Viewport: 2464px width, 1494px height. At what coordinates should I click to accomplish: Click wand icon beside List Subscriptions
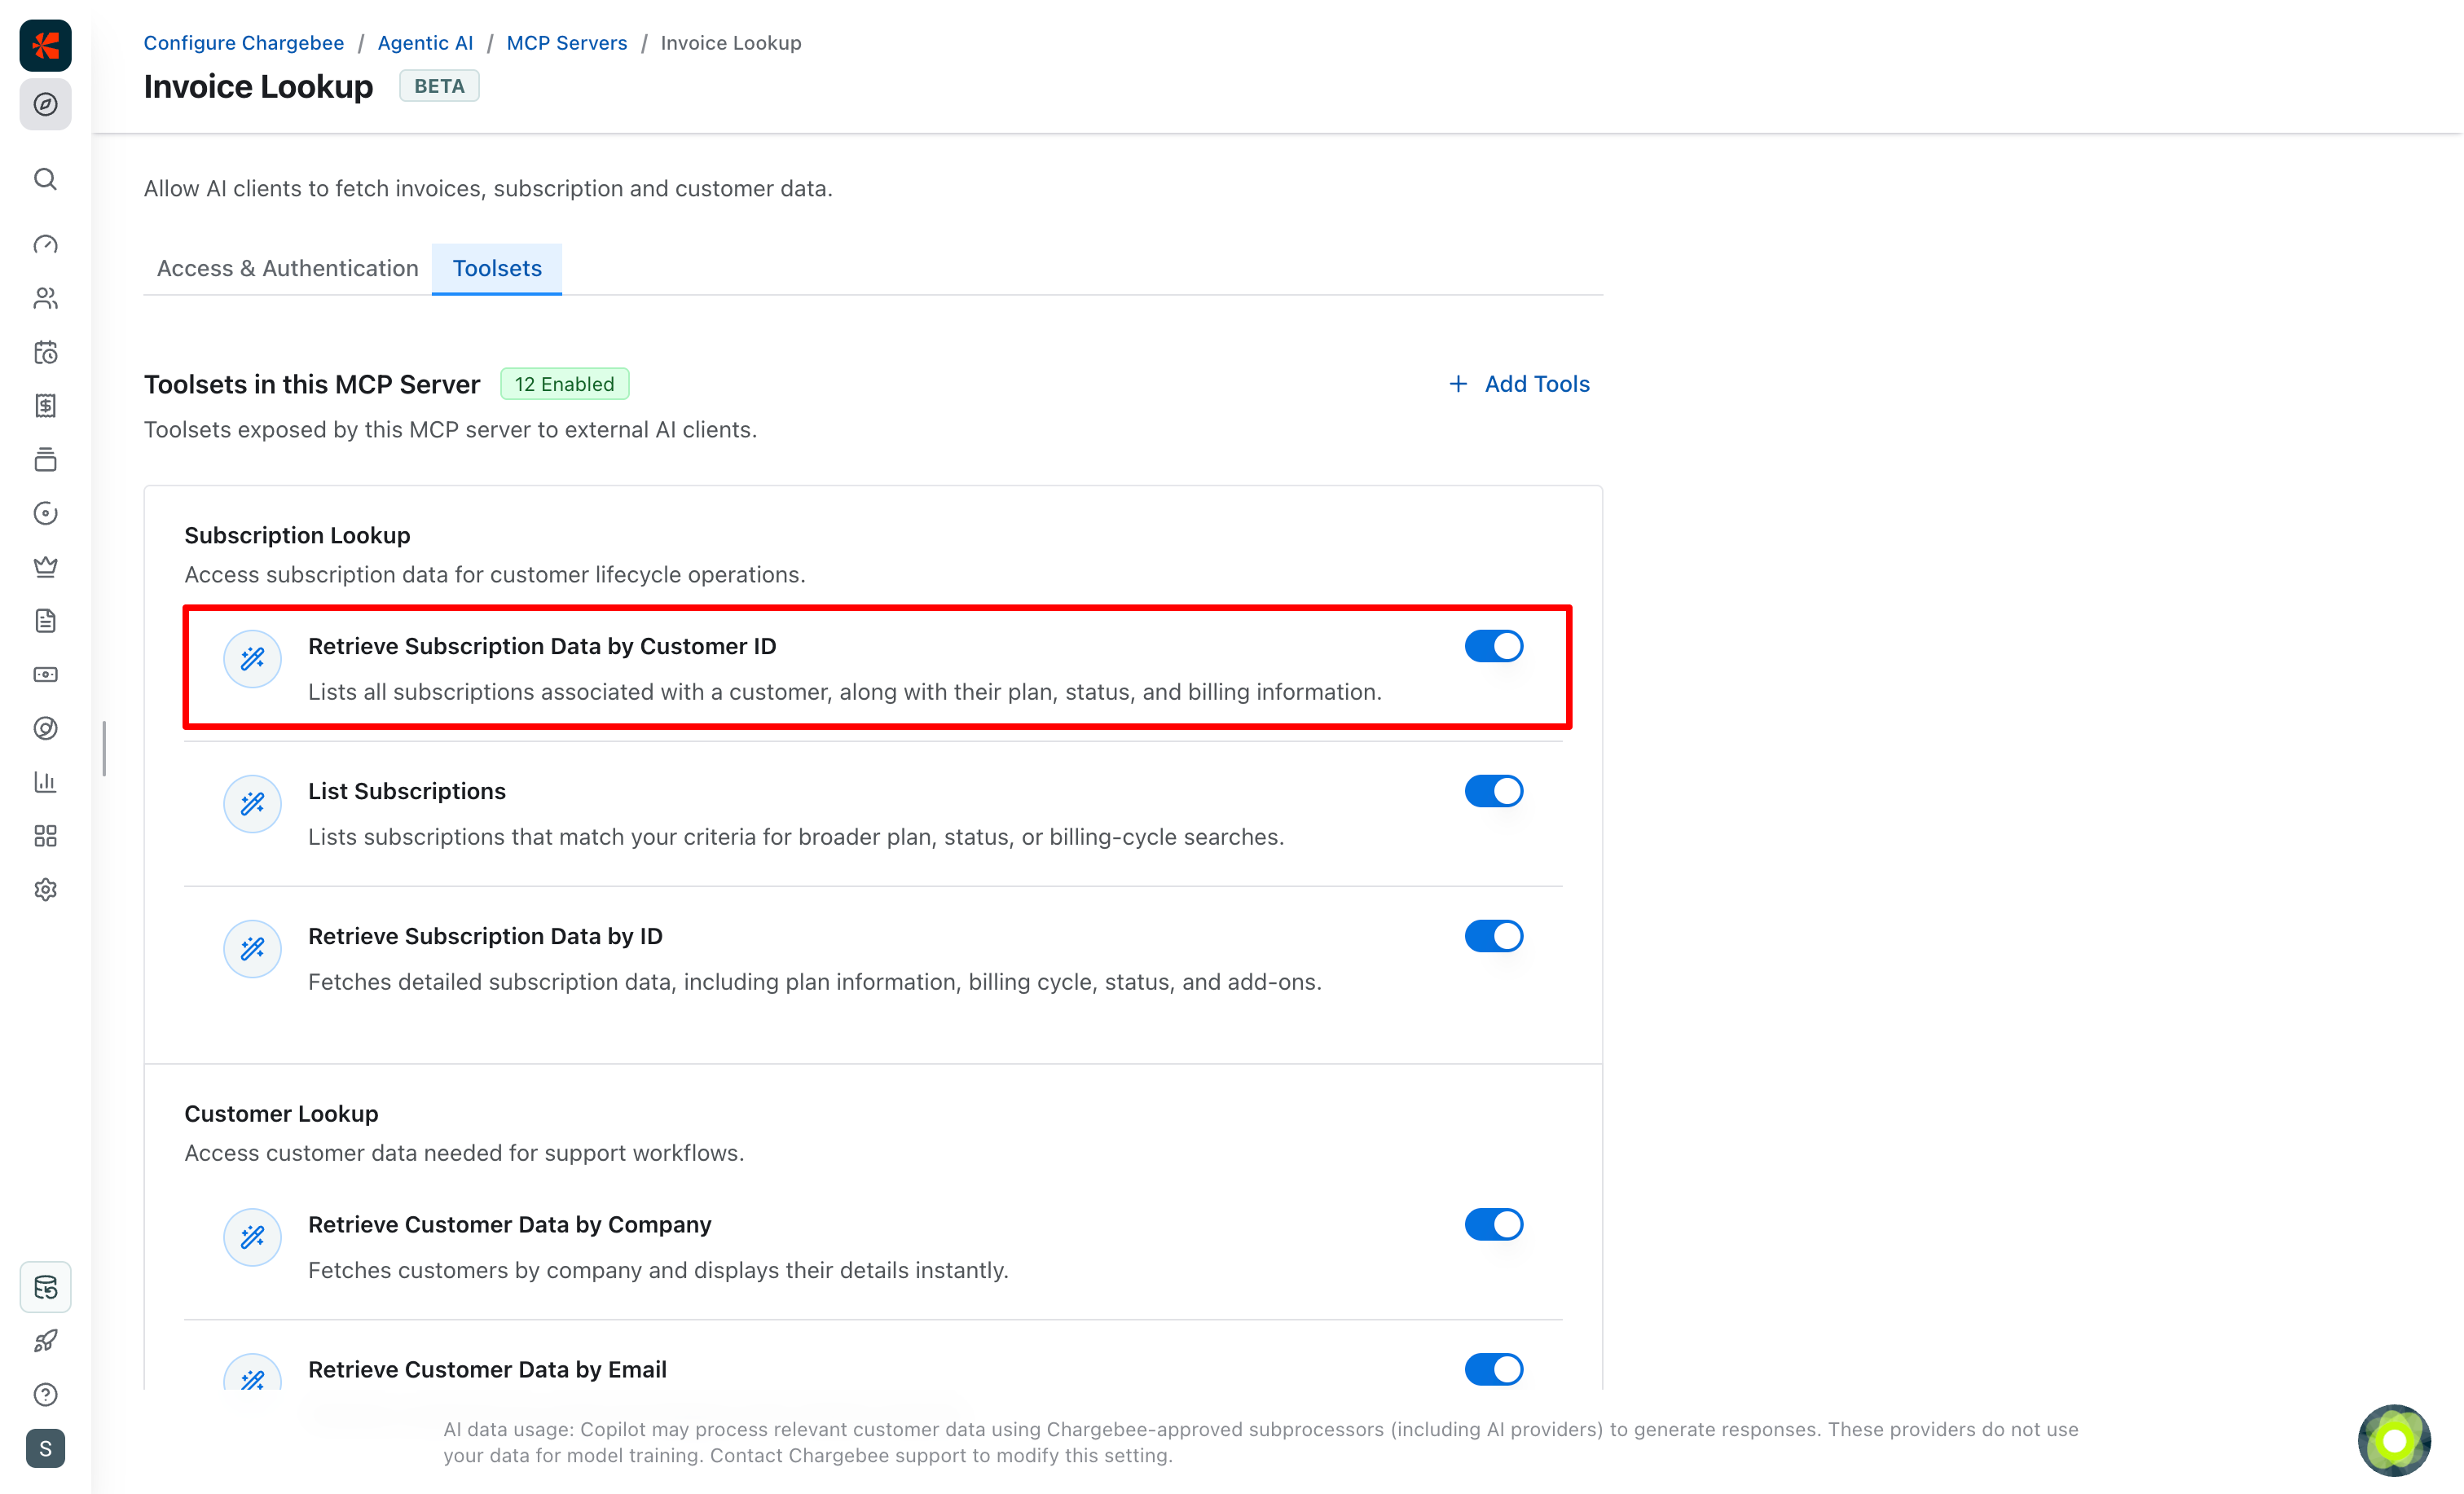tap(252, 803)
